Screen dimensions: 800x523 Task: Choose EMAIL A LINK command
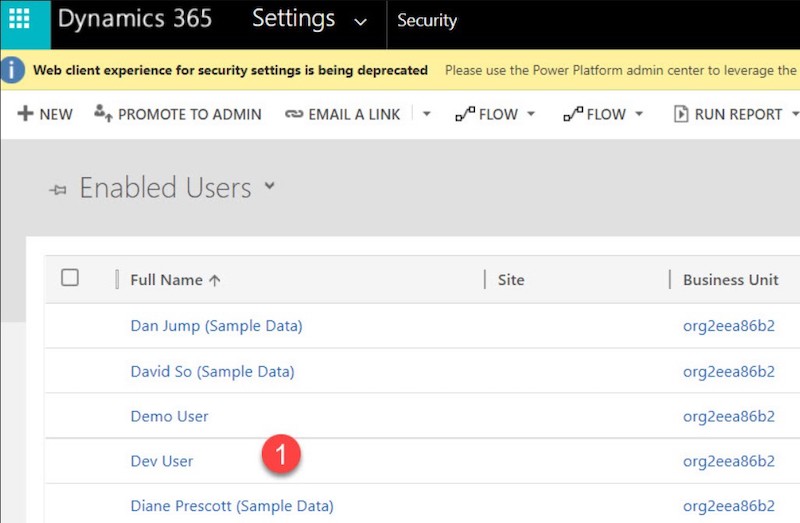(354, 114)
